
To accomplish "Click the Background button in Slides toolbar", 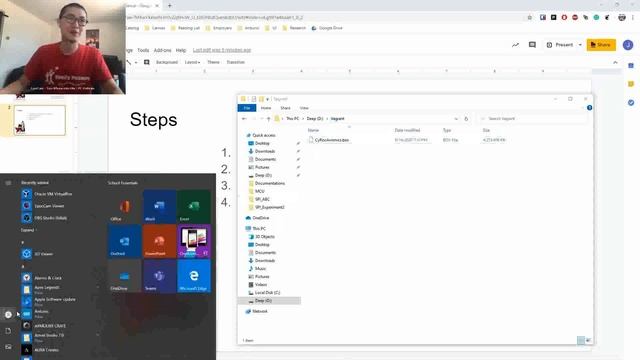I will click(x=167, y=62).
